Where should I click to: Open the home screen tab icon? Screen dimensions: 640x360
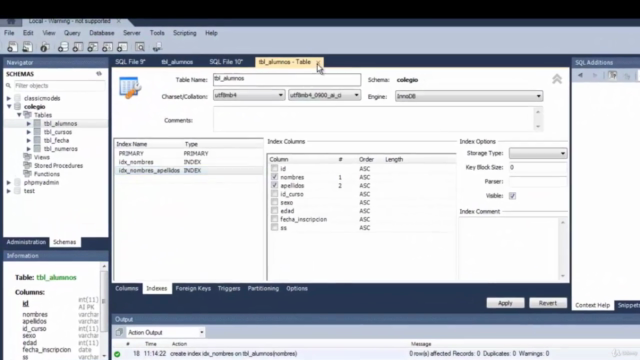point(11,21)
